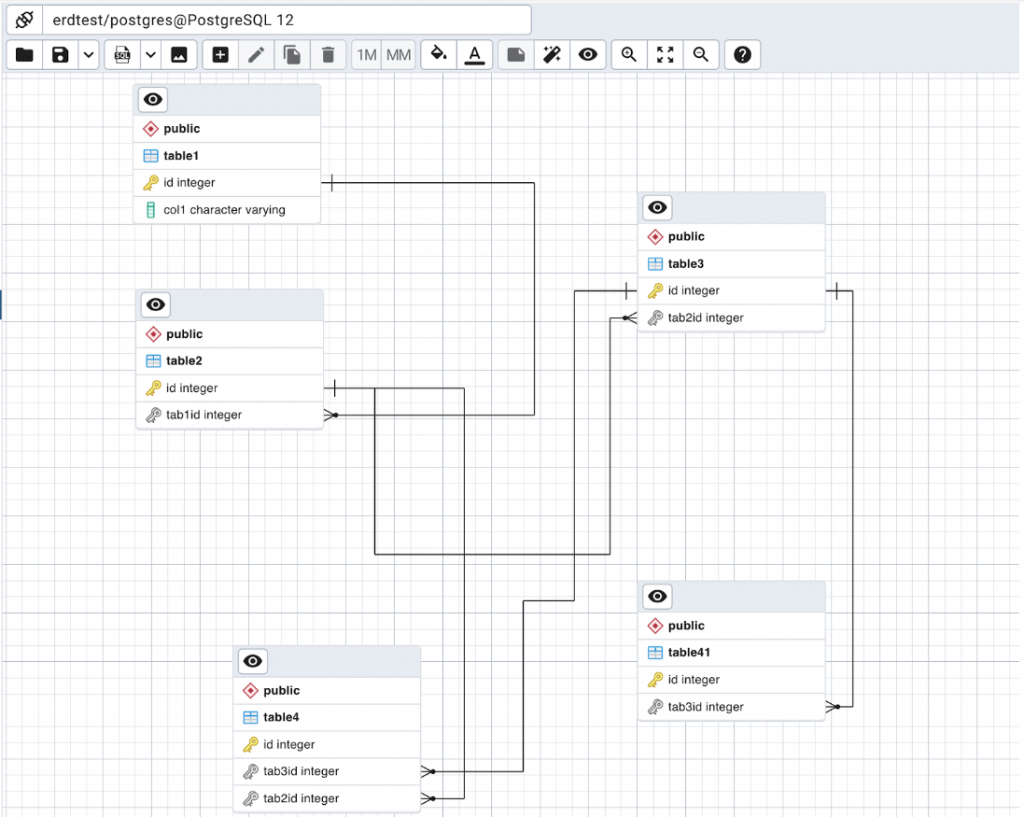Click the 1M one-to-many link button
The height and width of the screenshot is (817, 1024).
(x=367, y=55)
